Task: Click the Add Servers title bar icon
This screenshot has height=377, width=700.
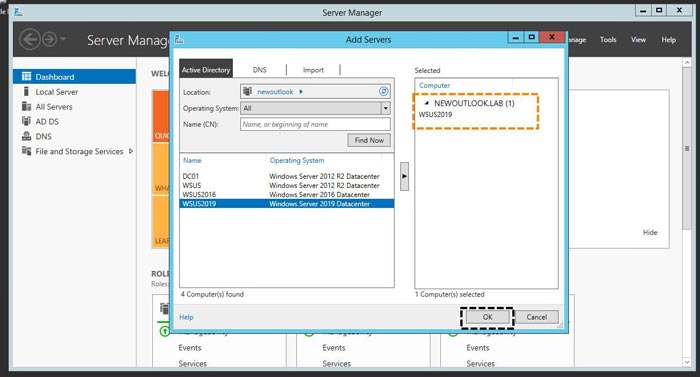Action: [x=179, y=39]
